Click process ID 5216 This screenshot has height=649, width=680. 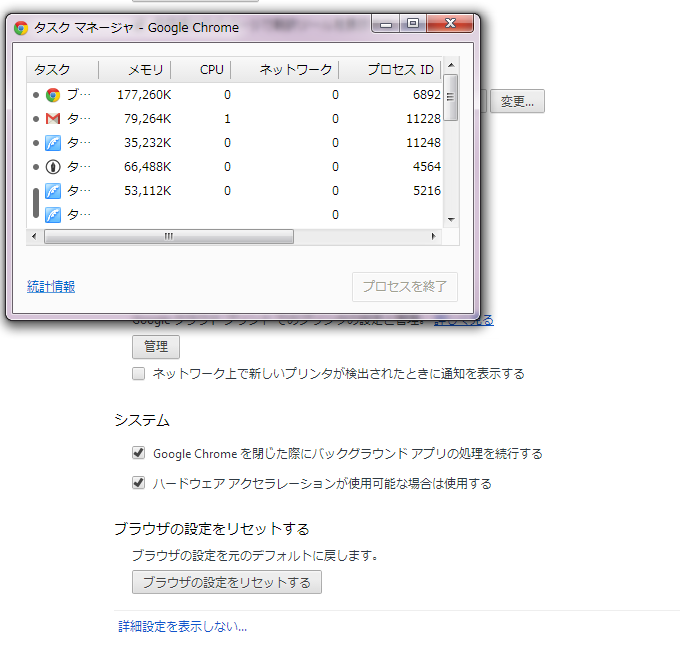point(427,191)
